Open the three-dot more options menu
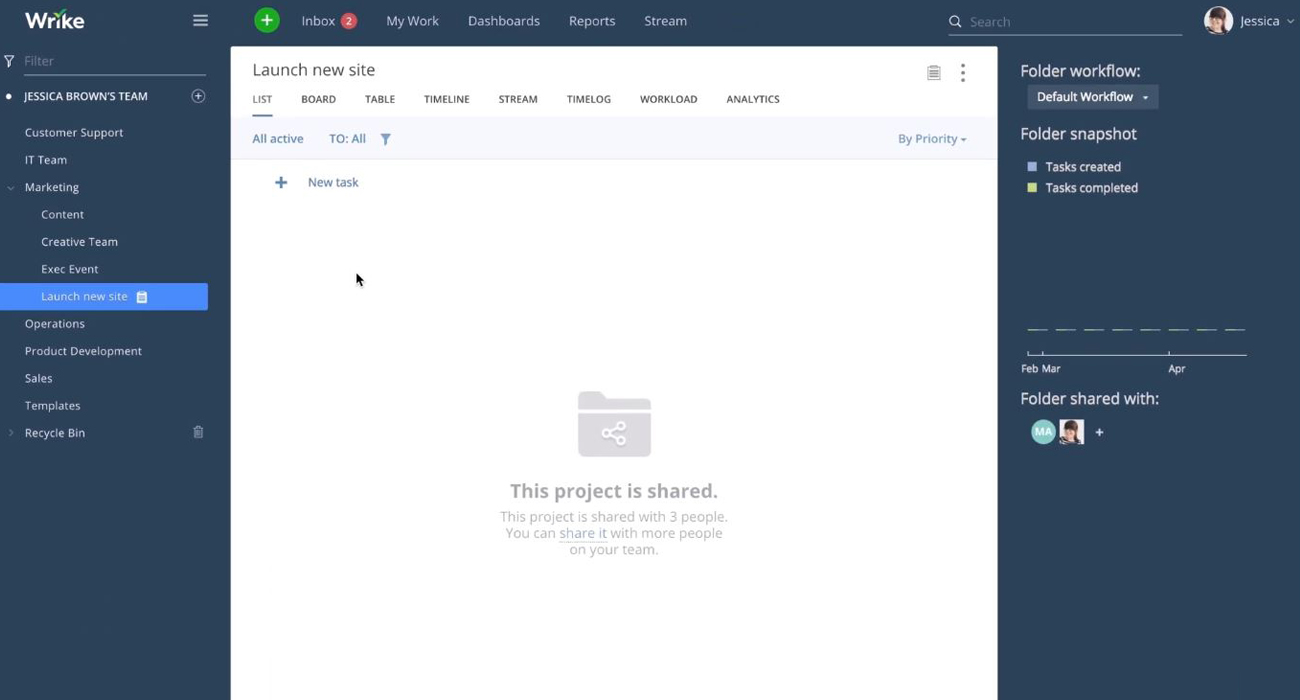 (963, 72)
